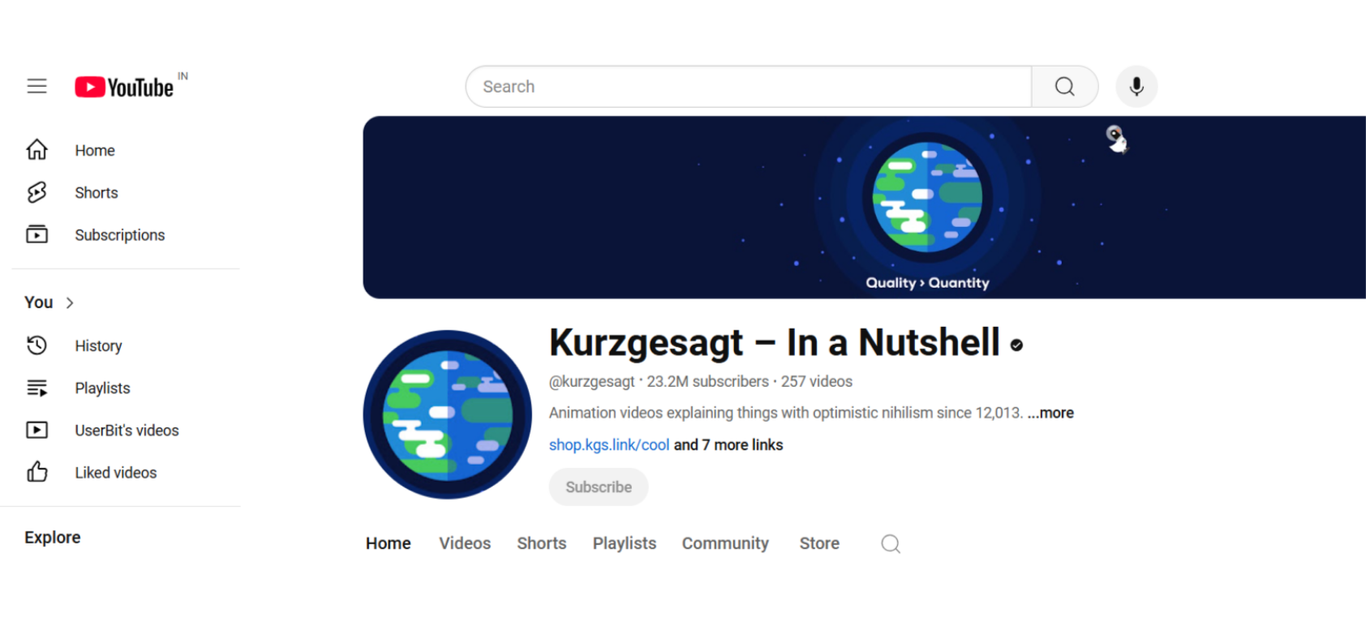This screenshot has height=623, width=1366.
Task: Click the channel description text
Action: (786, 413)
